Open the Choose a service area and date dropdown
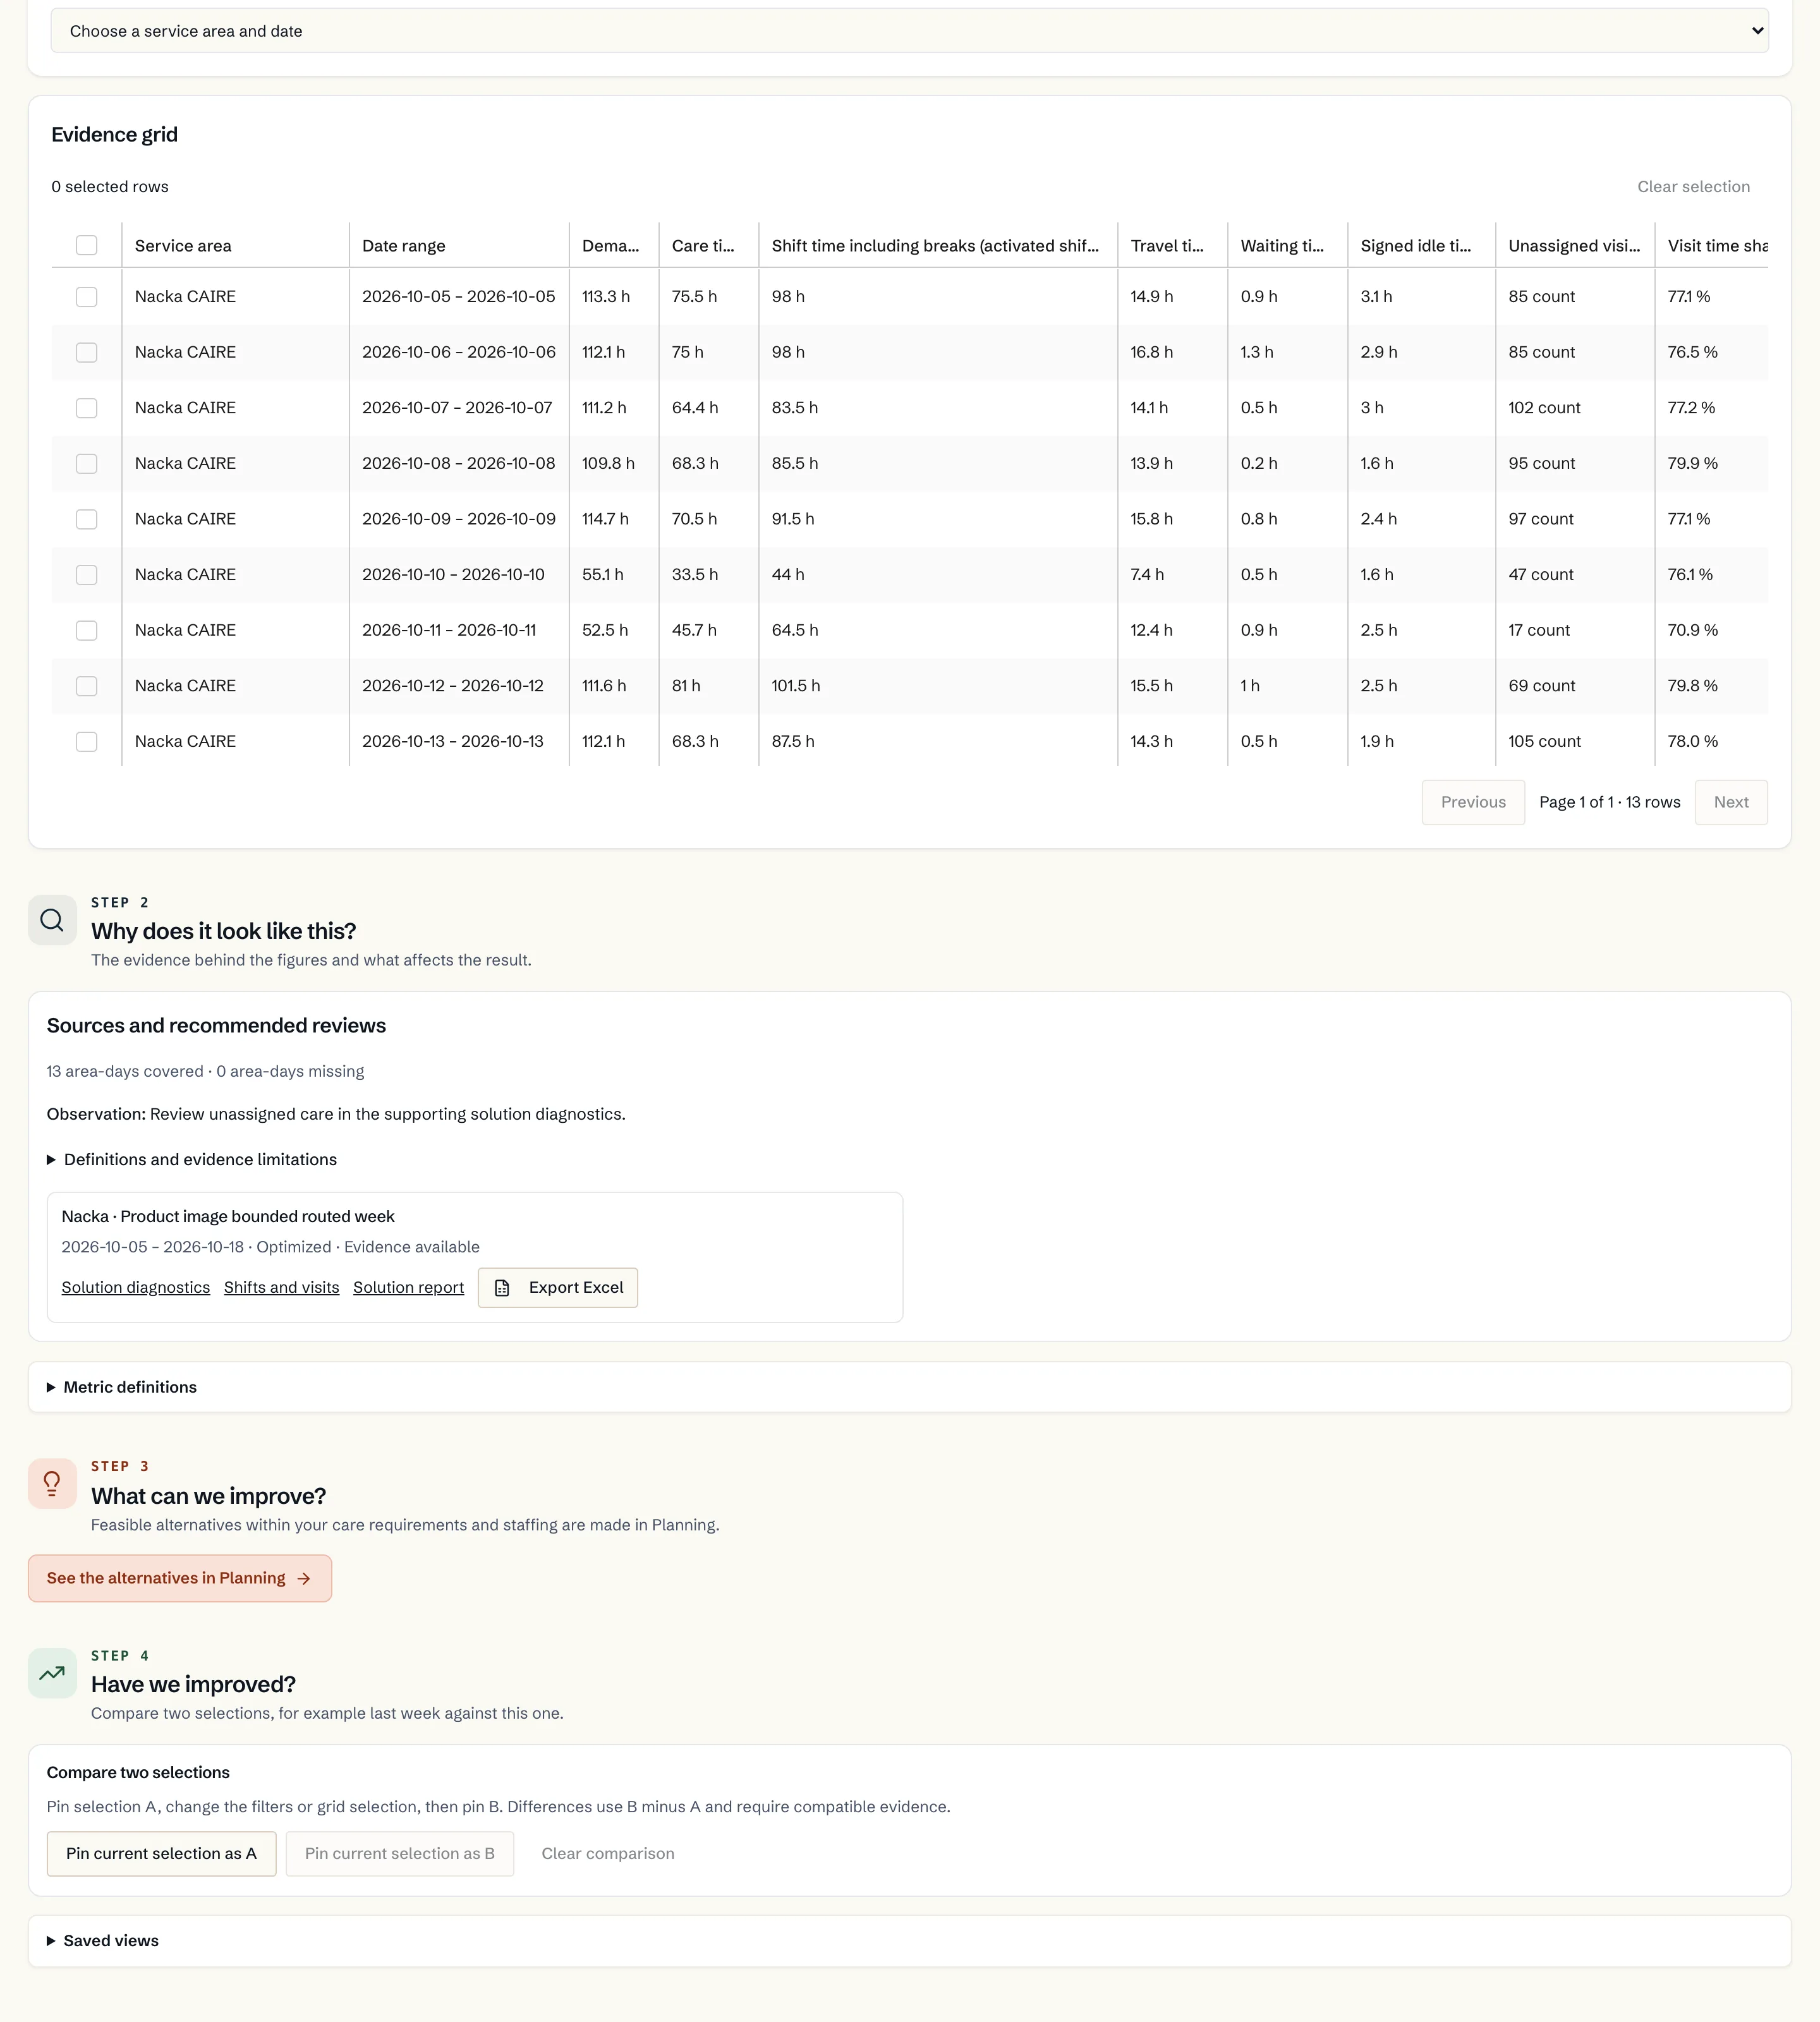This screenshot has height=2022, width=1820. point(909,31)
